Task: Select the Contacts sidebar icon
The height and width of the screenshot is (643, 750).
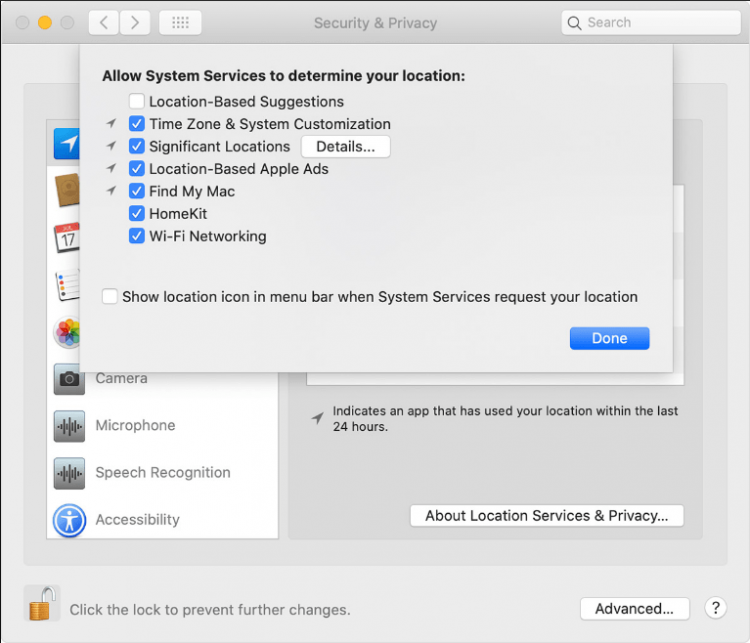Action: click(67, 190)
